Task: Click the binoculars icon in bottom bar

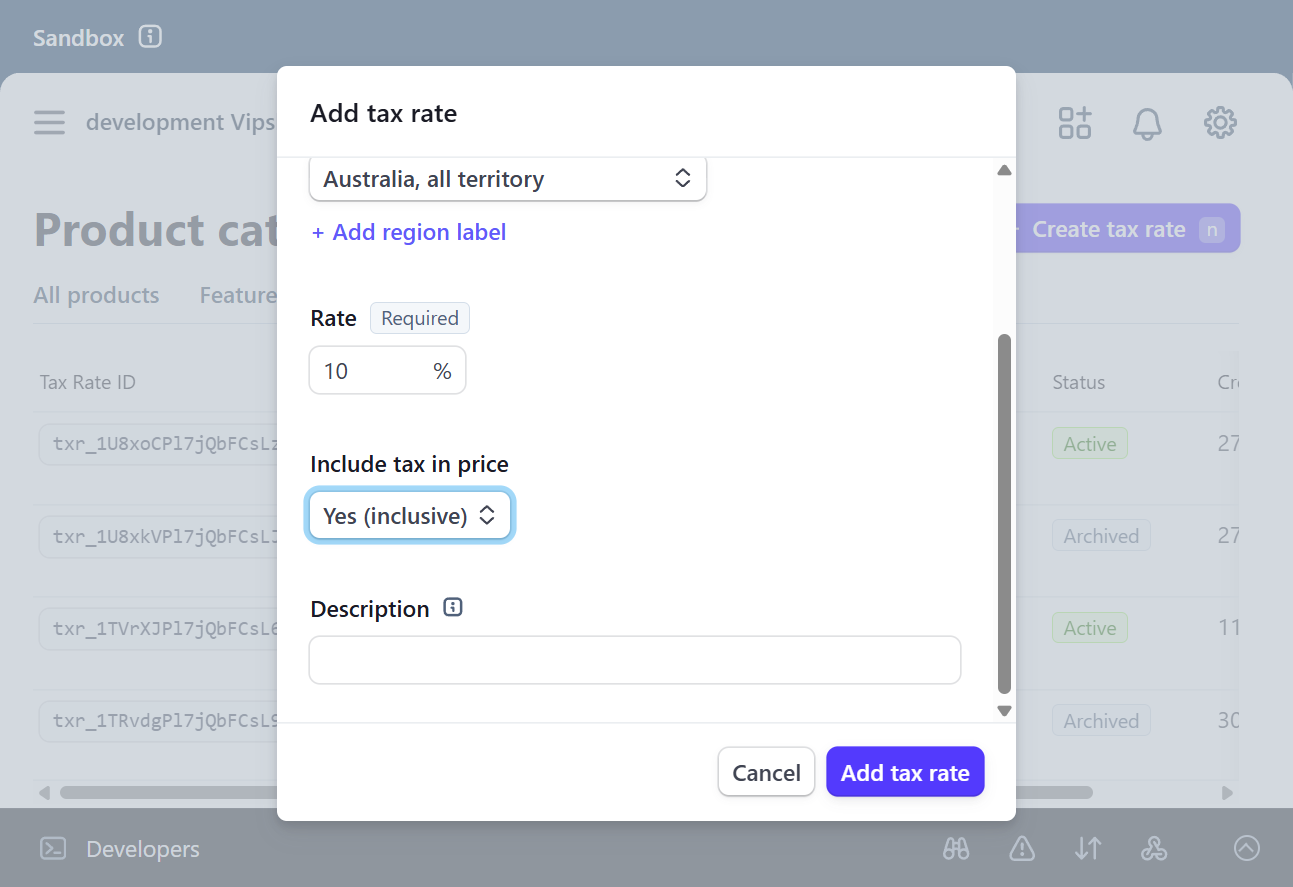Action: point(956,849)
